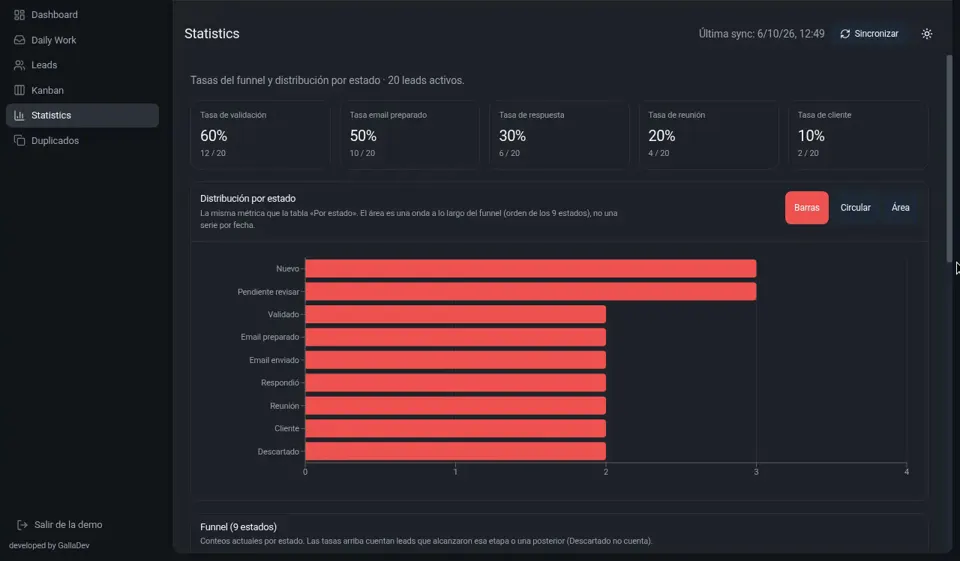Image resolution: width=960 pixels, height=561 pixels.
Task: Select the Tasa de cliente card
Action: (858, 135)
